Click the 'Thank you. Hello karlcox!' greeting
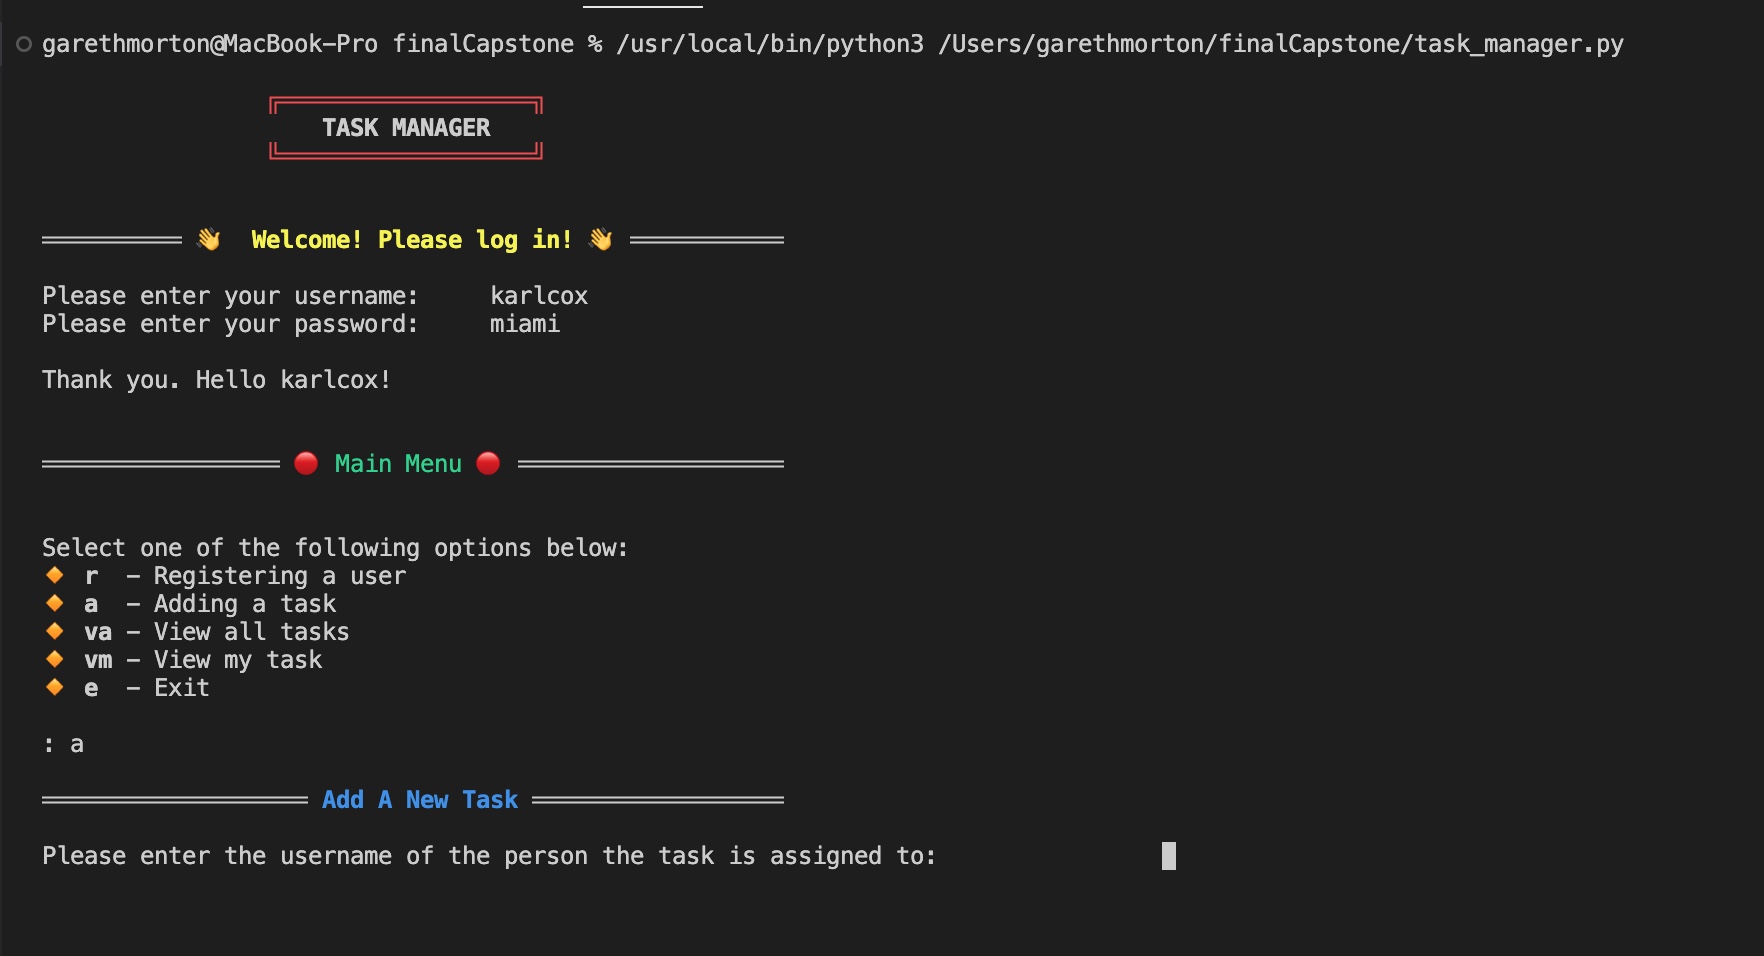The image size is (1764, 956). (216, 379)
